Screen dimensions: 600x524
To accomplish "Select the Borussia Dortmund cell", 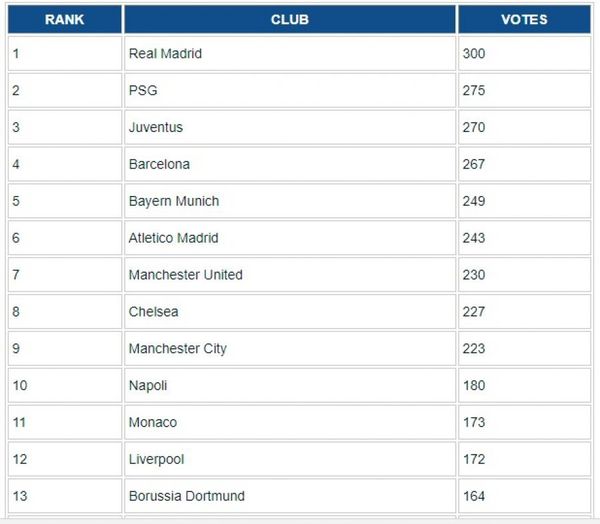I will pos(290,496).
